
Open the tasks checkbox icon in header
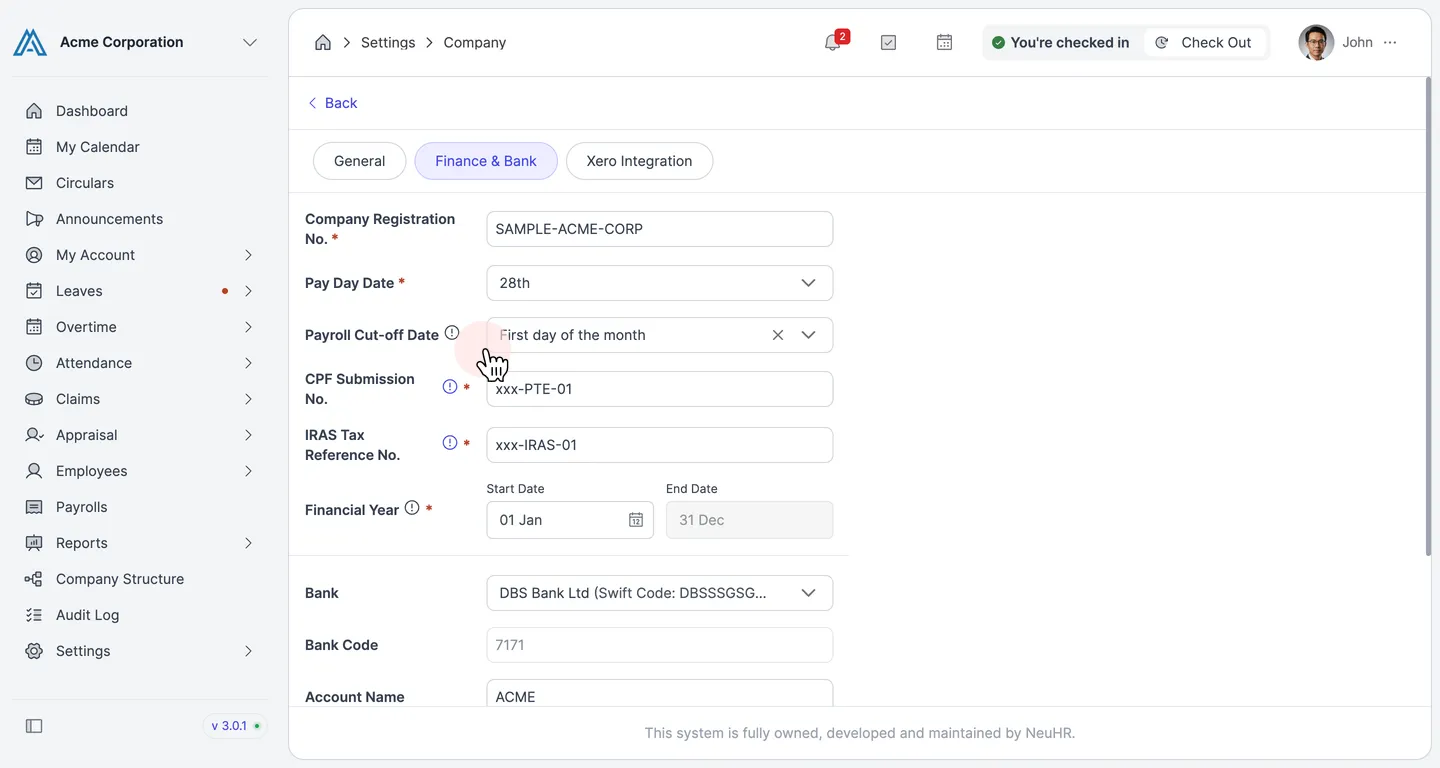(888, 43)
